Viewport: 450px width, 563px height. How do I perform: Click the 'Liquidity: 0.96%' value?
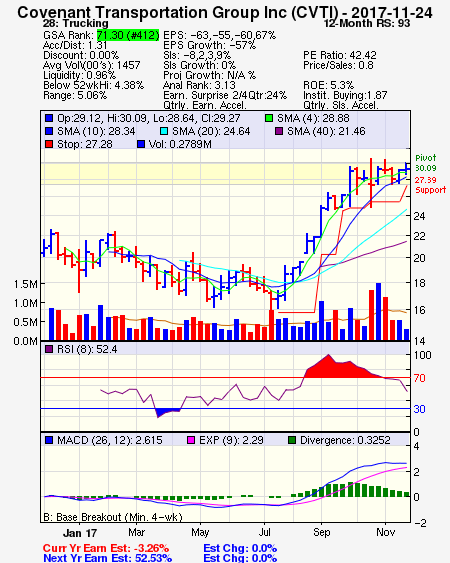pyautogui.click(x=79, y=75)
